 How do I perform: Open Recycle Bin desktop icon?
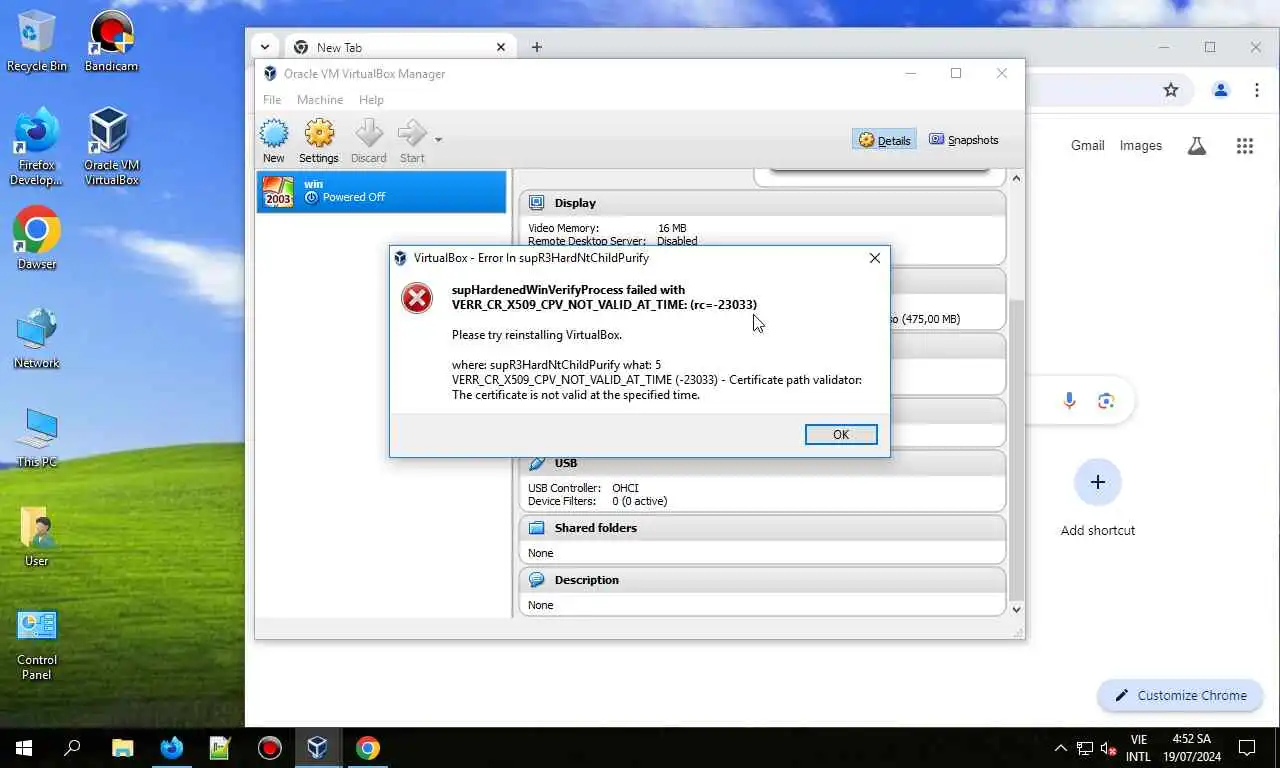[37, 41]
